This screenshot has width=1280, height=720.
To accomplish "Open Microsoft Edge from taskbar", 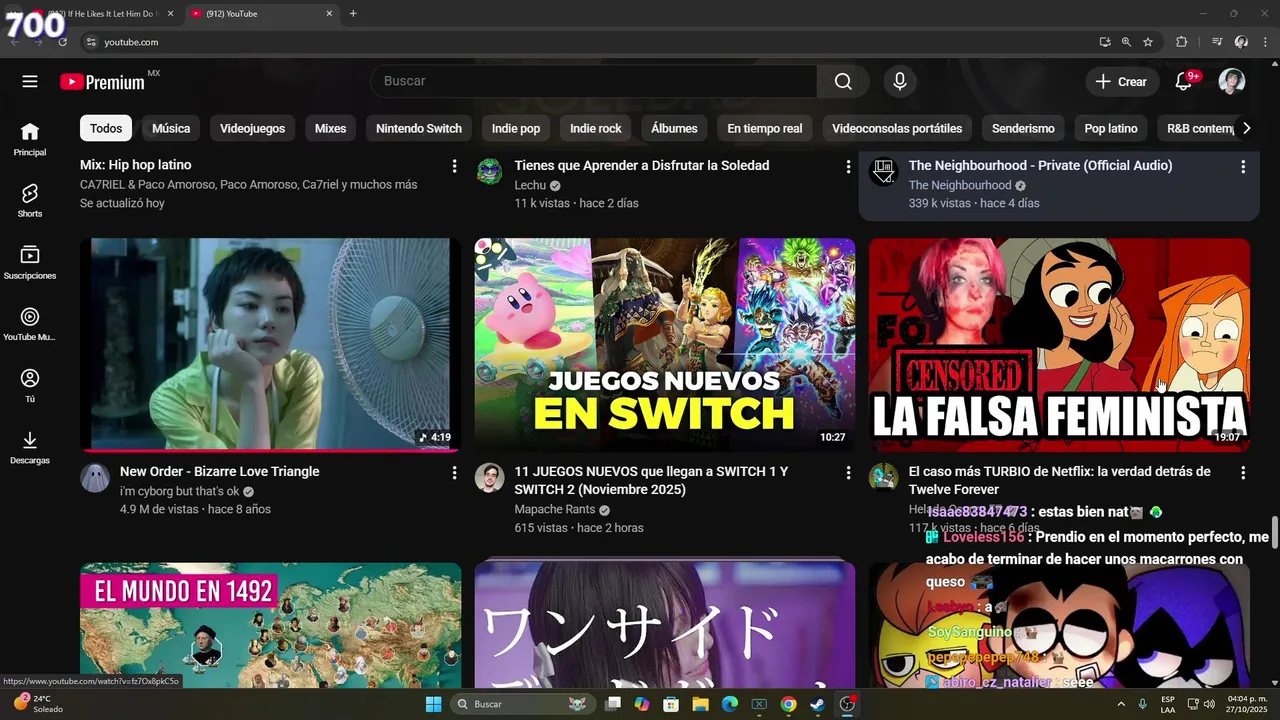I will [x=729, y=704].
